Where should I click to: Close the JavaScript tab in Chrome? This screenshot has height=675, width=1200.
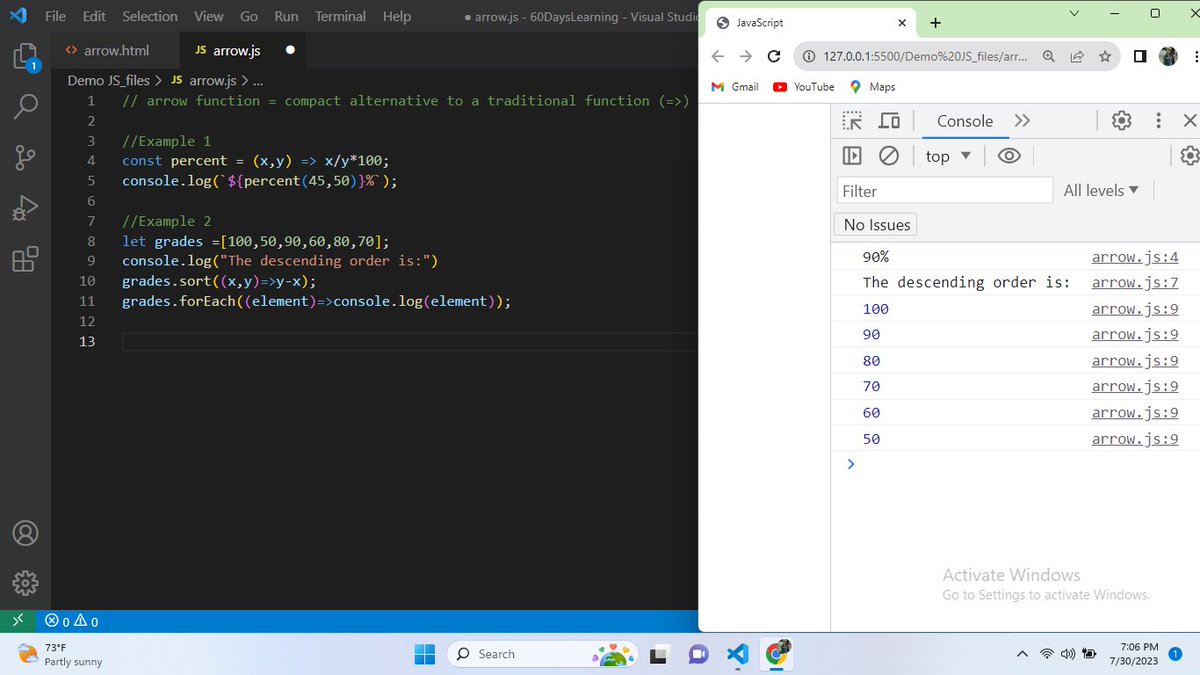902,22
